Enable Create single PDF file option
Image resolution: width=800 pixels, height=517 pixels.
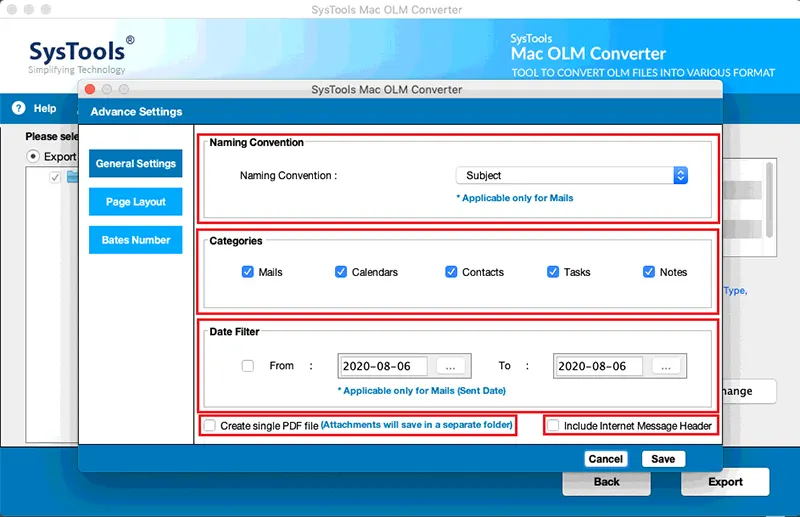210,426
